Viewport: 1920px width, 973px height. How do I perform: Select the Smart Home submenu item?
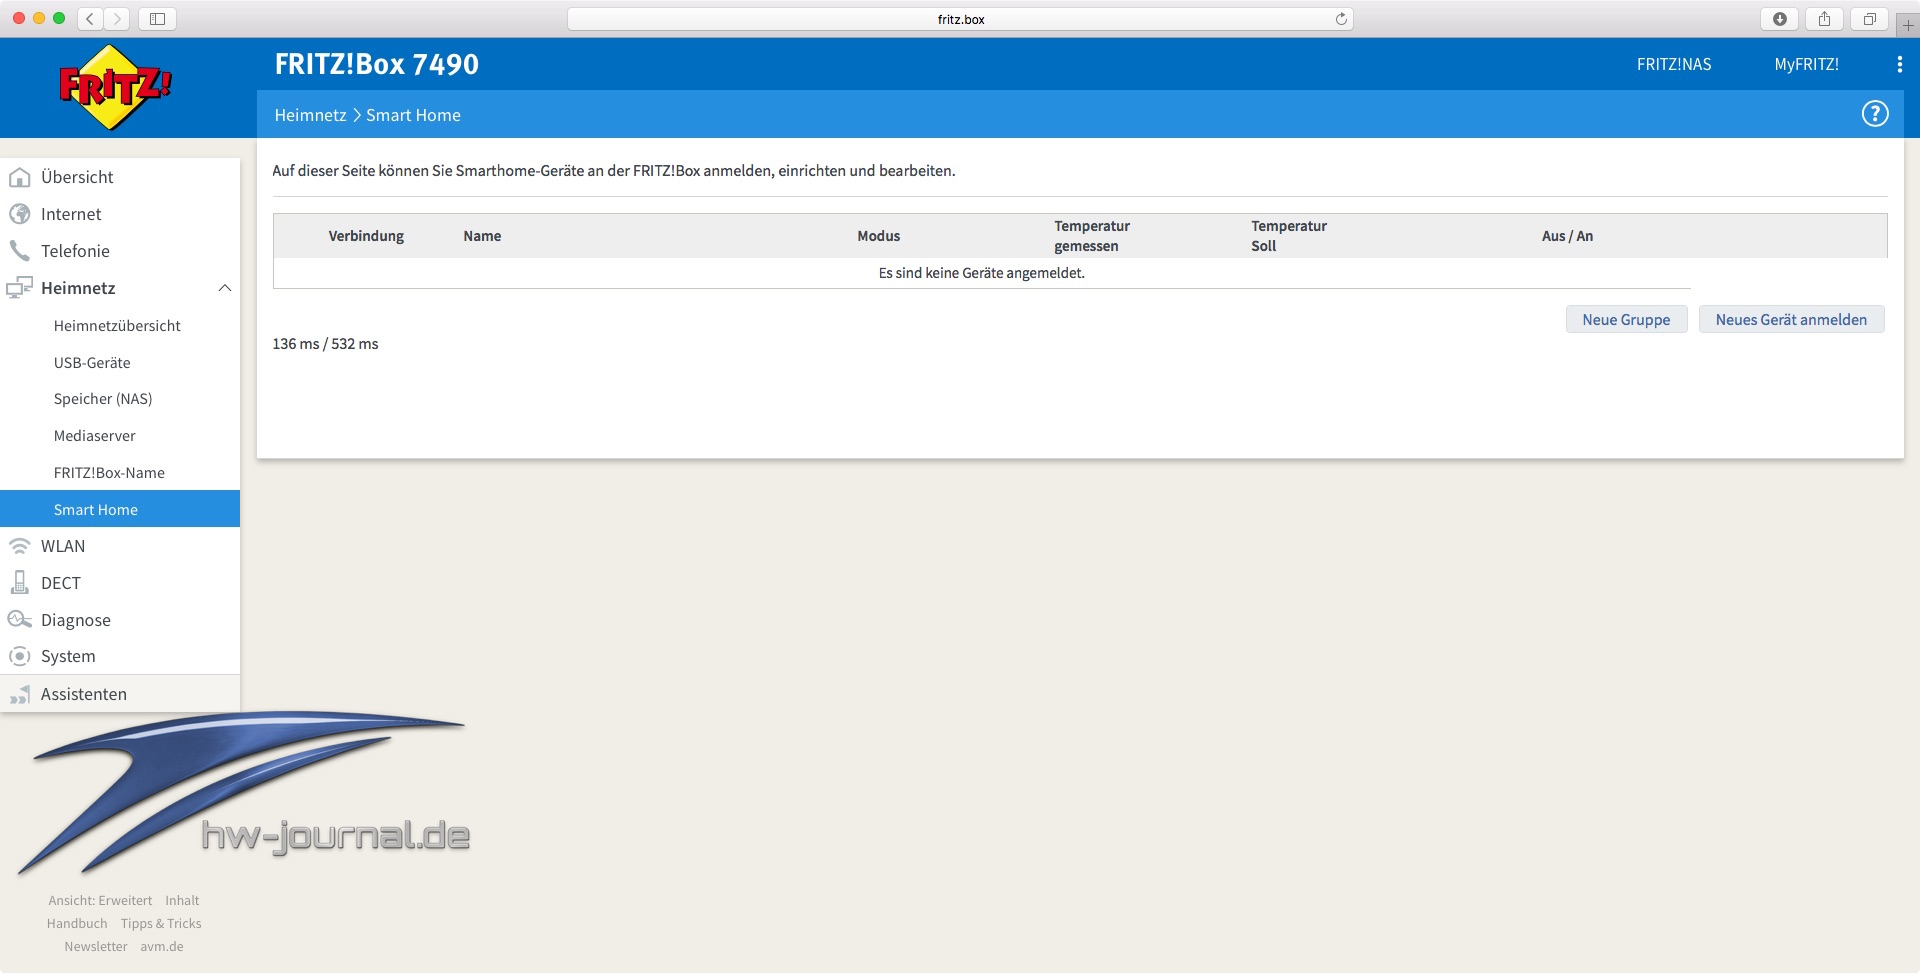coord(120,509)
